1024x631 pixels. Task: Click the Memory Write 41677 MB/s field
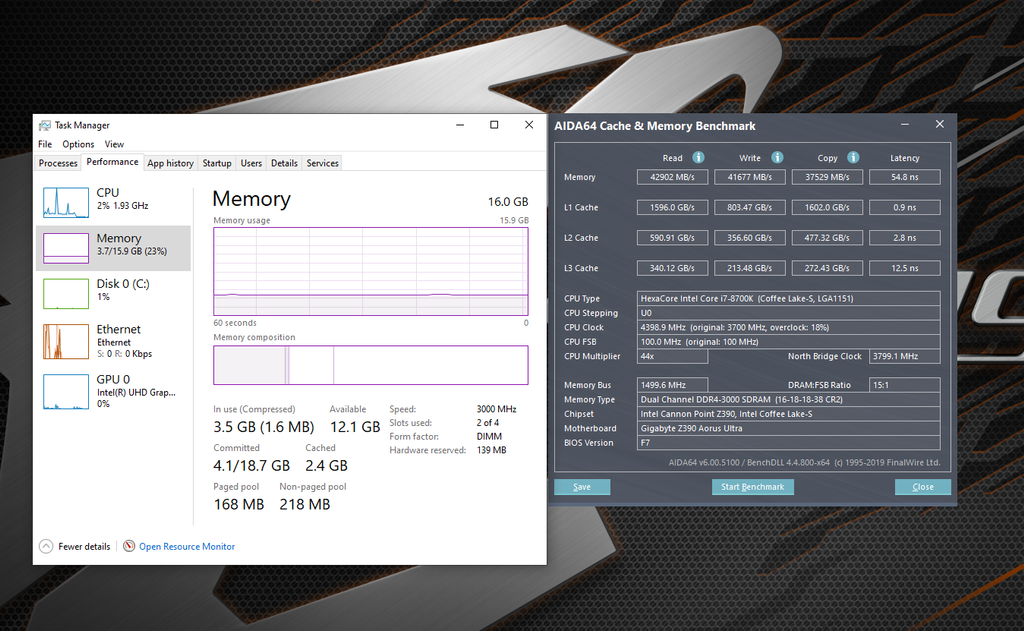pos(750,177)
